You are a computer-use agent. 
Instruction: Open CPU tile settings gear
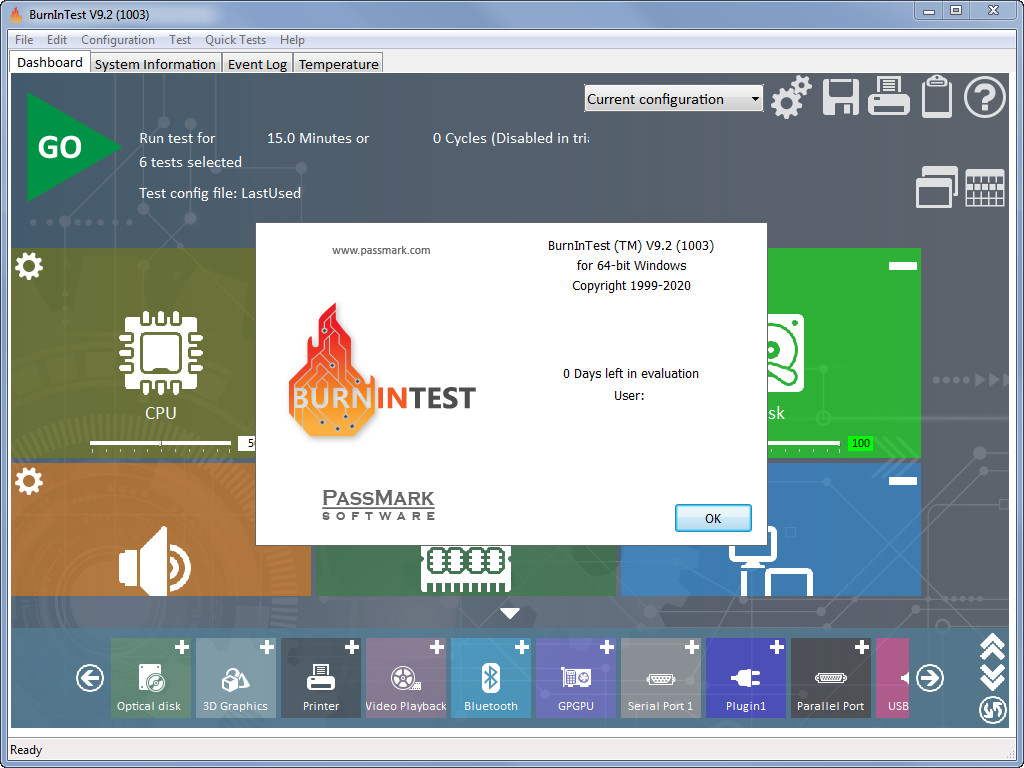click(29, 266)
